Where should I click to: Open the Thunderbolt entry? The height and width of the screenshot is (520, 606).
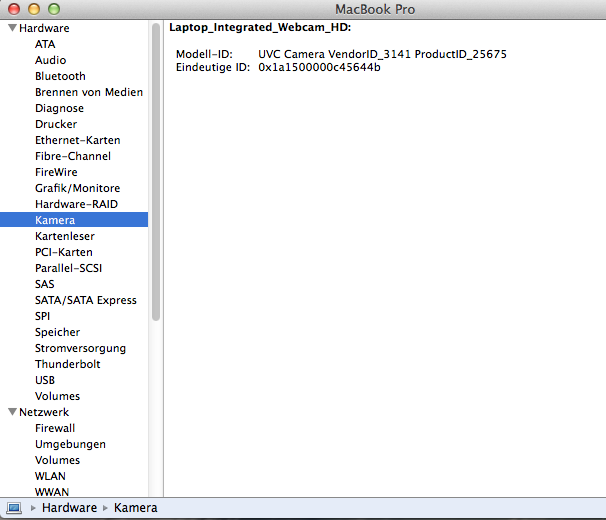67,364
